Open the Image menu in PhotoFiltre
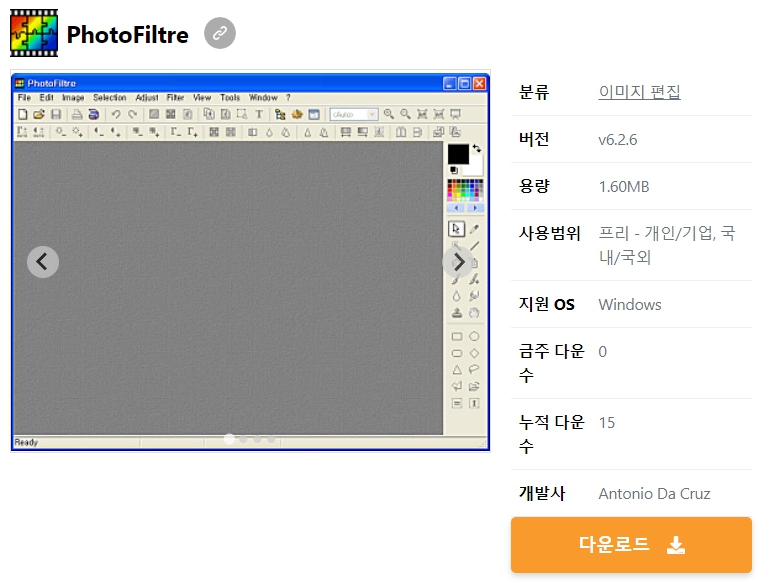Image resolution: width=759 pixels, height=583 pixels. click(x=73, y=98)
